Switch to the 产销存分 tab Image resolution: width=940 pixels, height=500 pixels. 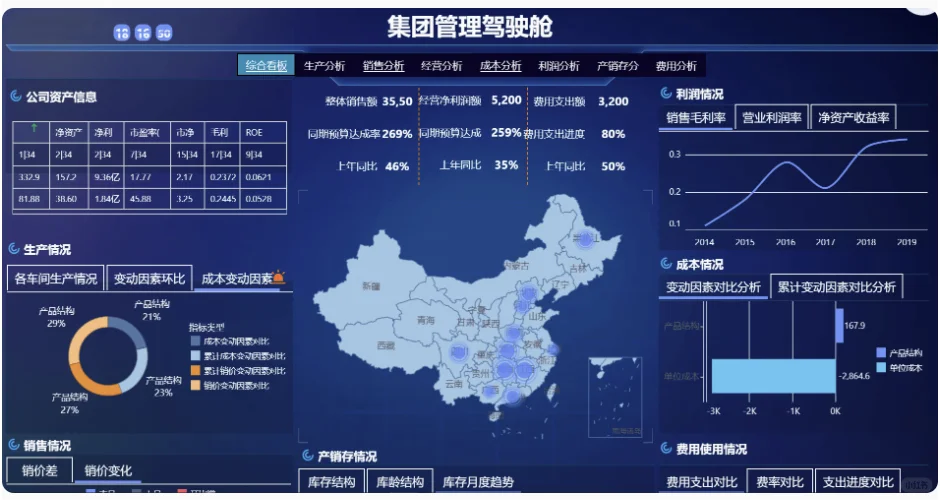click(x=617, y=65)
